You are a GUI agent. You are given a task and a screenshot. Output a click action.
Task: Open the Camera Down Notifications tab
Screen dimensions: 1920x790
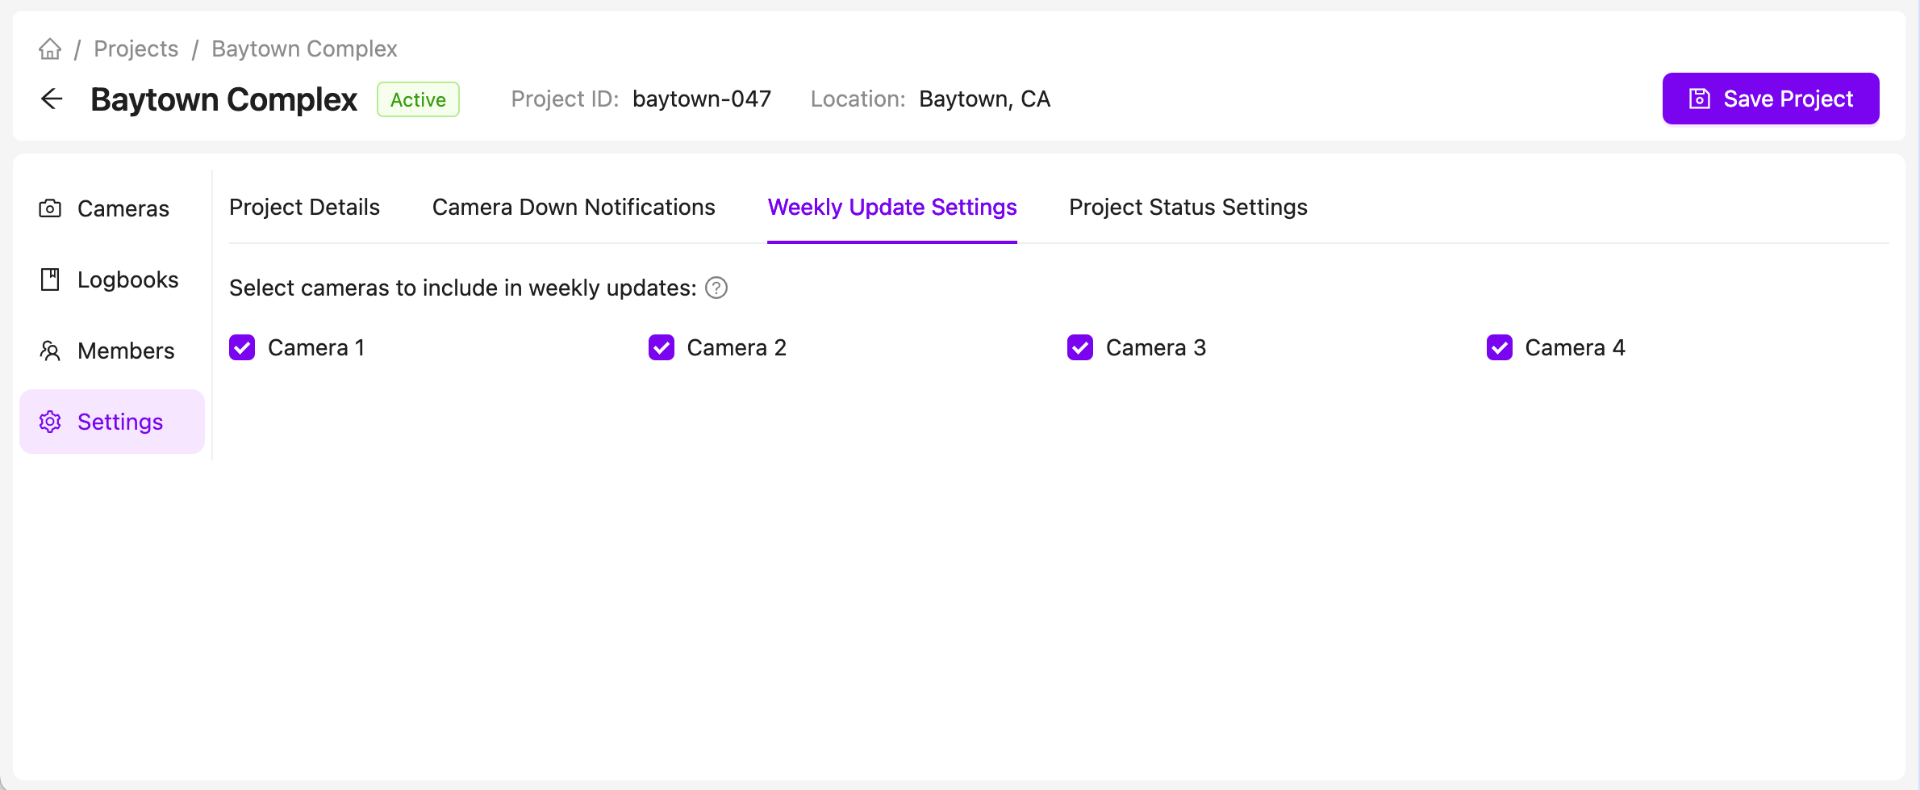573,207
